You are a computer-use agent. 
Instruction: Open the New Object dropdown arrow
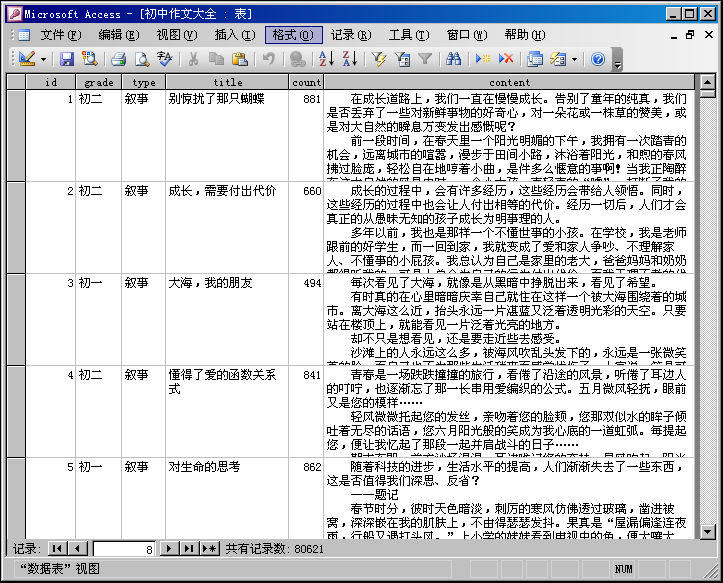coord(574,59)
